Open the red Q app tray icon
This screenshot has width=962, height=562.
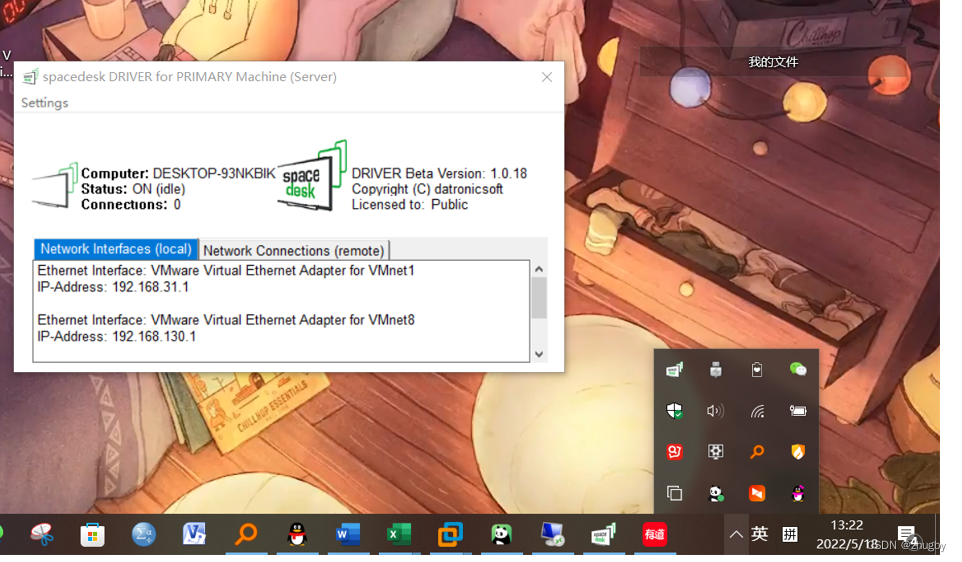(x=674, y=452)
